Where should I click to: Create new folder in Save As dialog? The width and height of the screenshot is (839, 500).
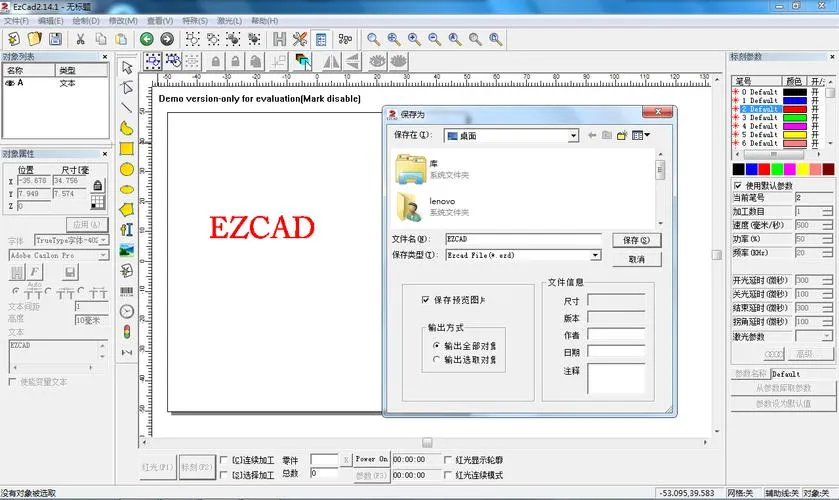click(622, 135)
